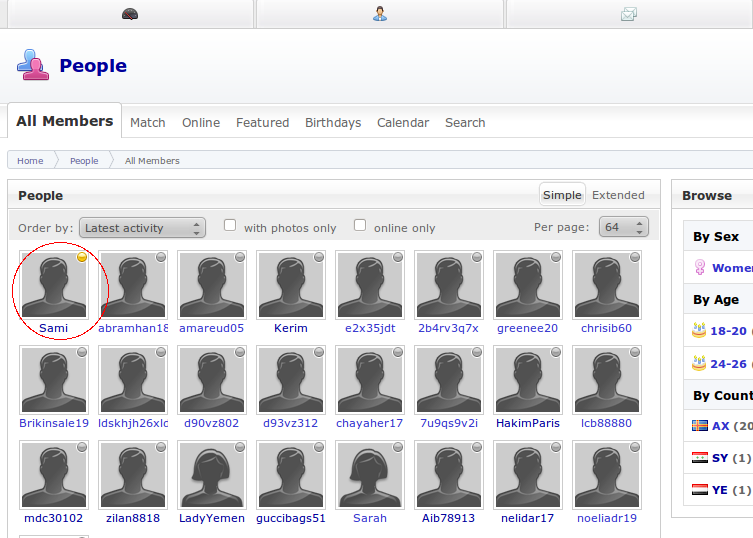Click the Home breadcrumb link

click(30, 161)
